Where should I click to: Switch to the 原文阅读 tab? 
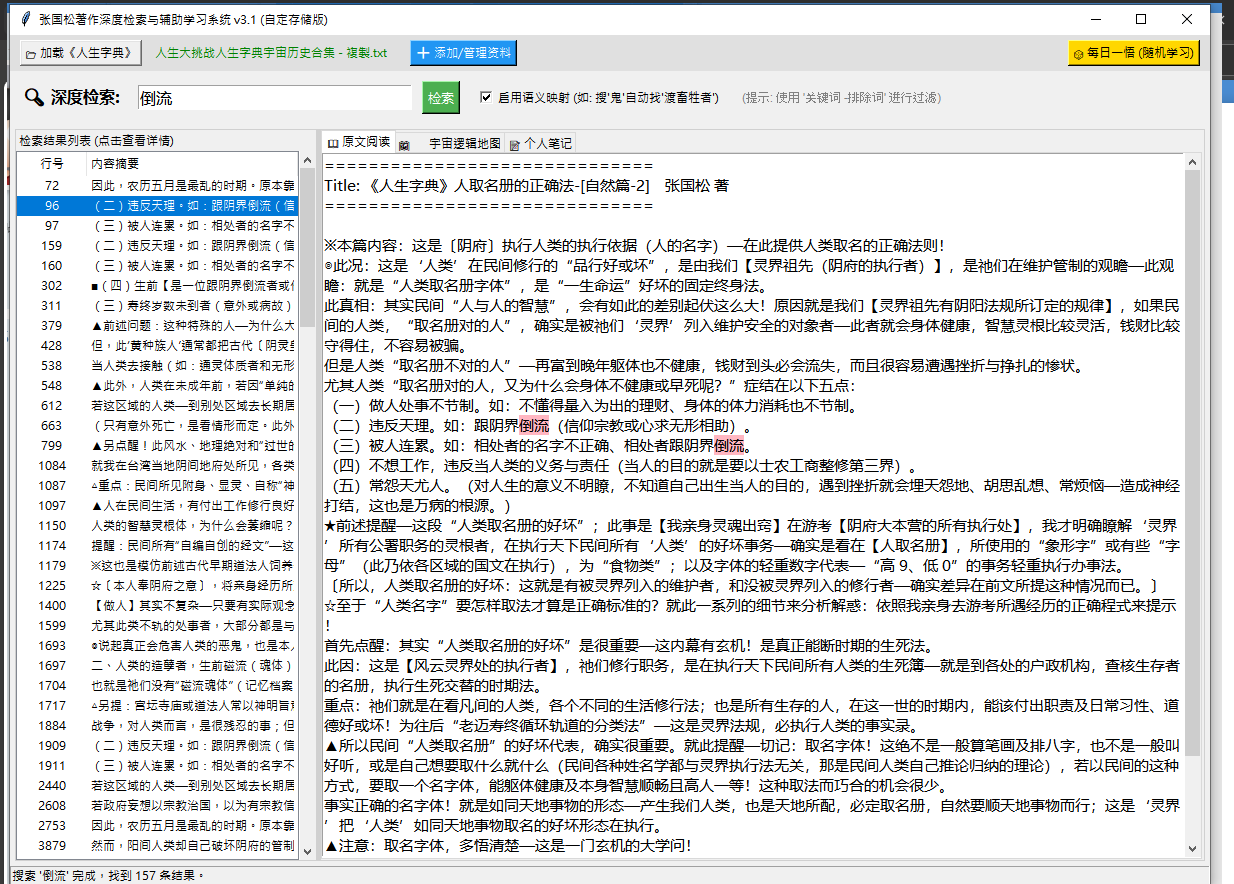[x=359, y=143]
